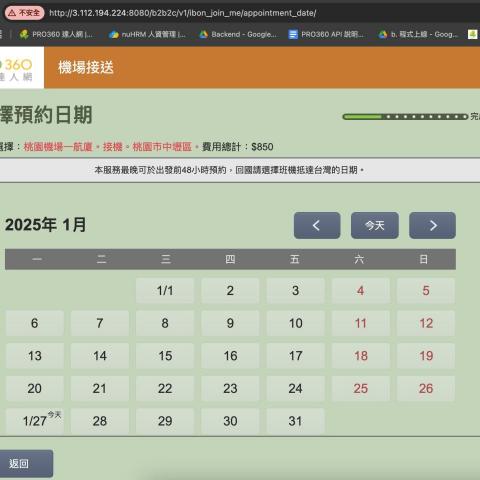The width and height of the screenshot is (480, 480).
Task: Open Backend - Google bookmark
Action: (x=238, y=34)
